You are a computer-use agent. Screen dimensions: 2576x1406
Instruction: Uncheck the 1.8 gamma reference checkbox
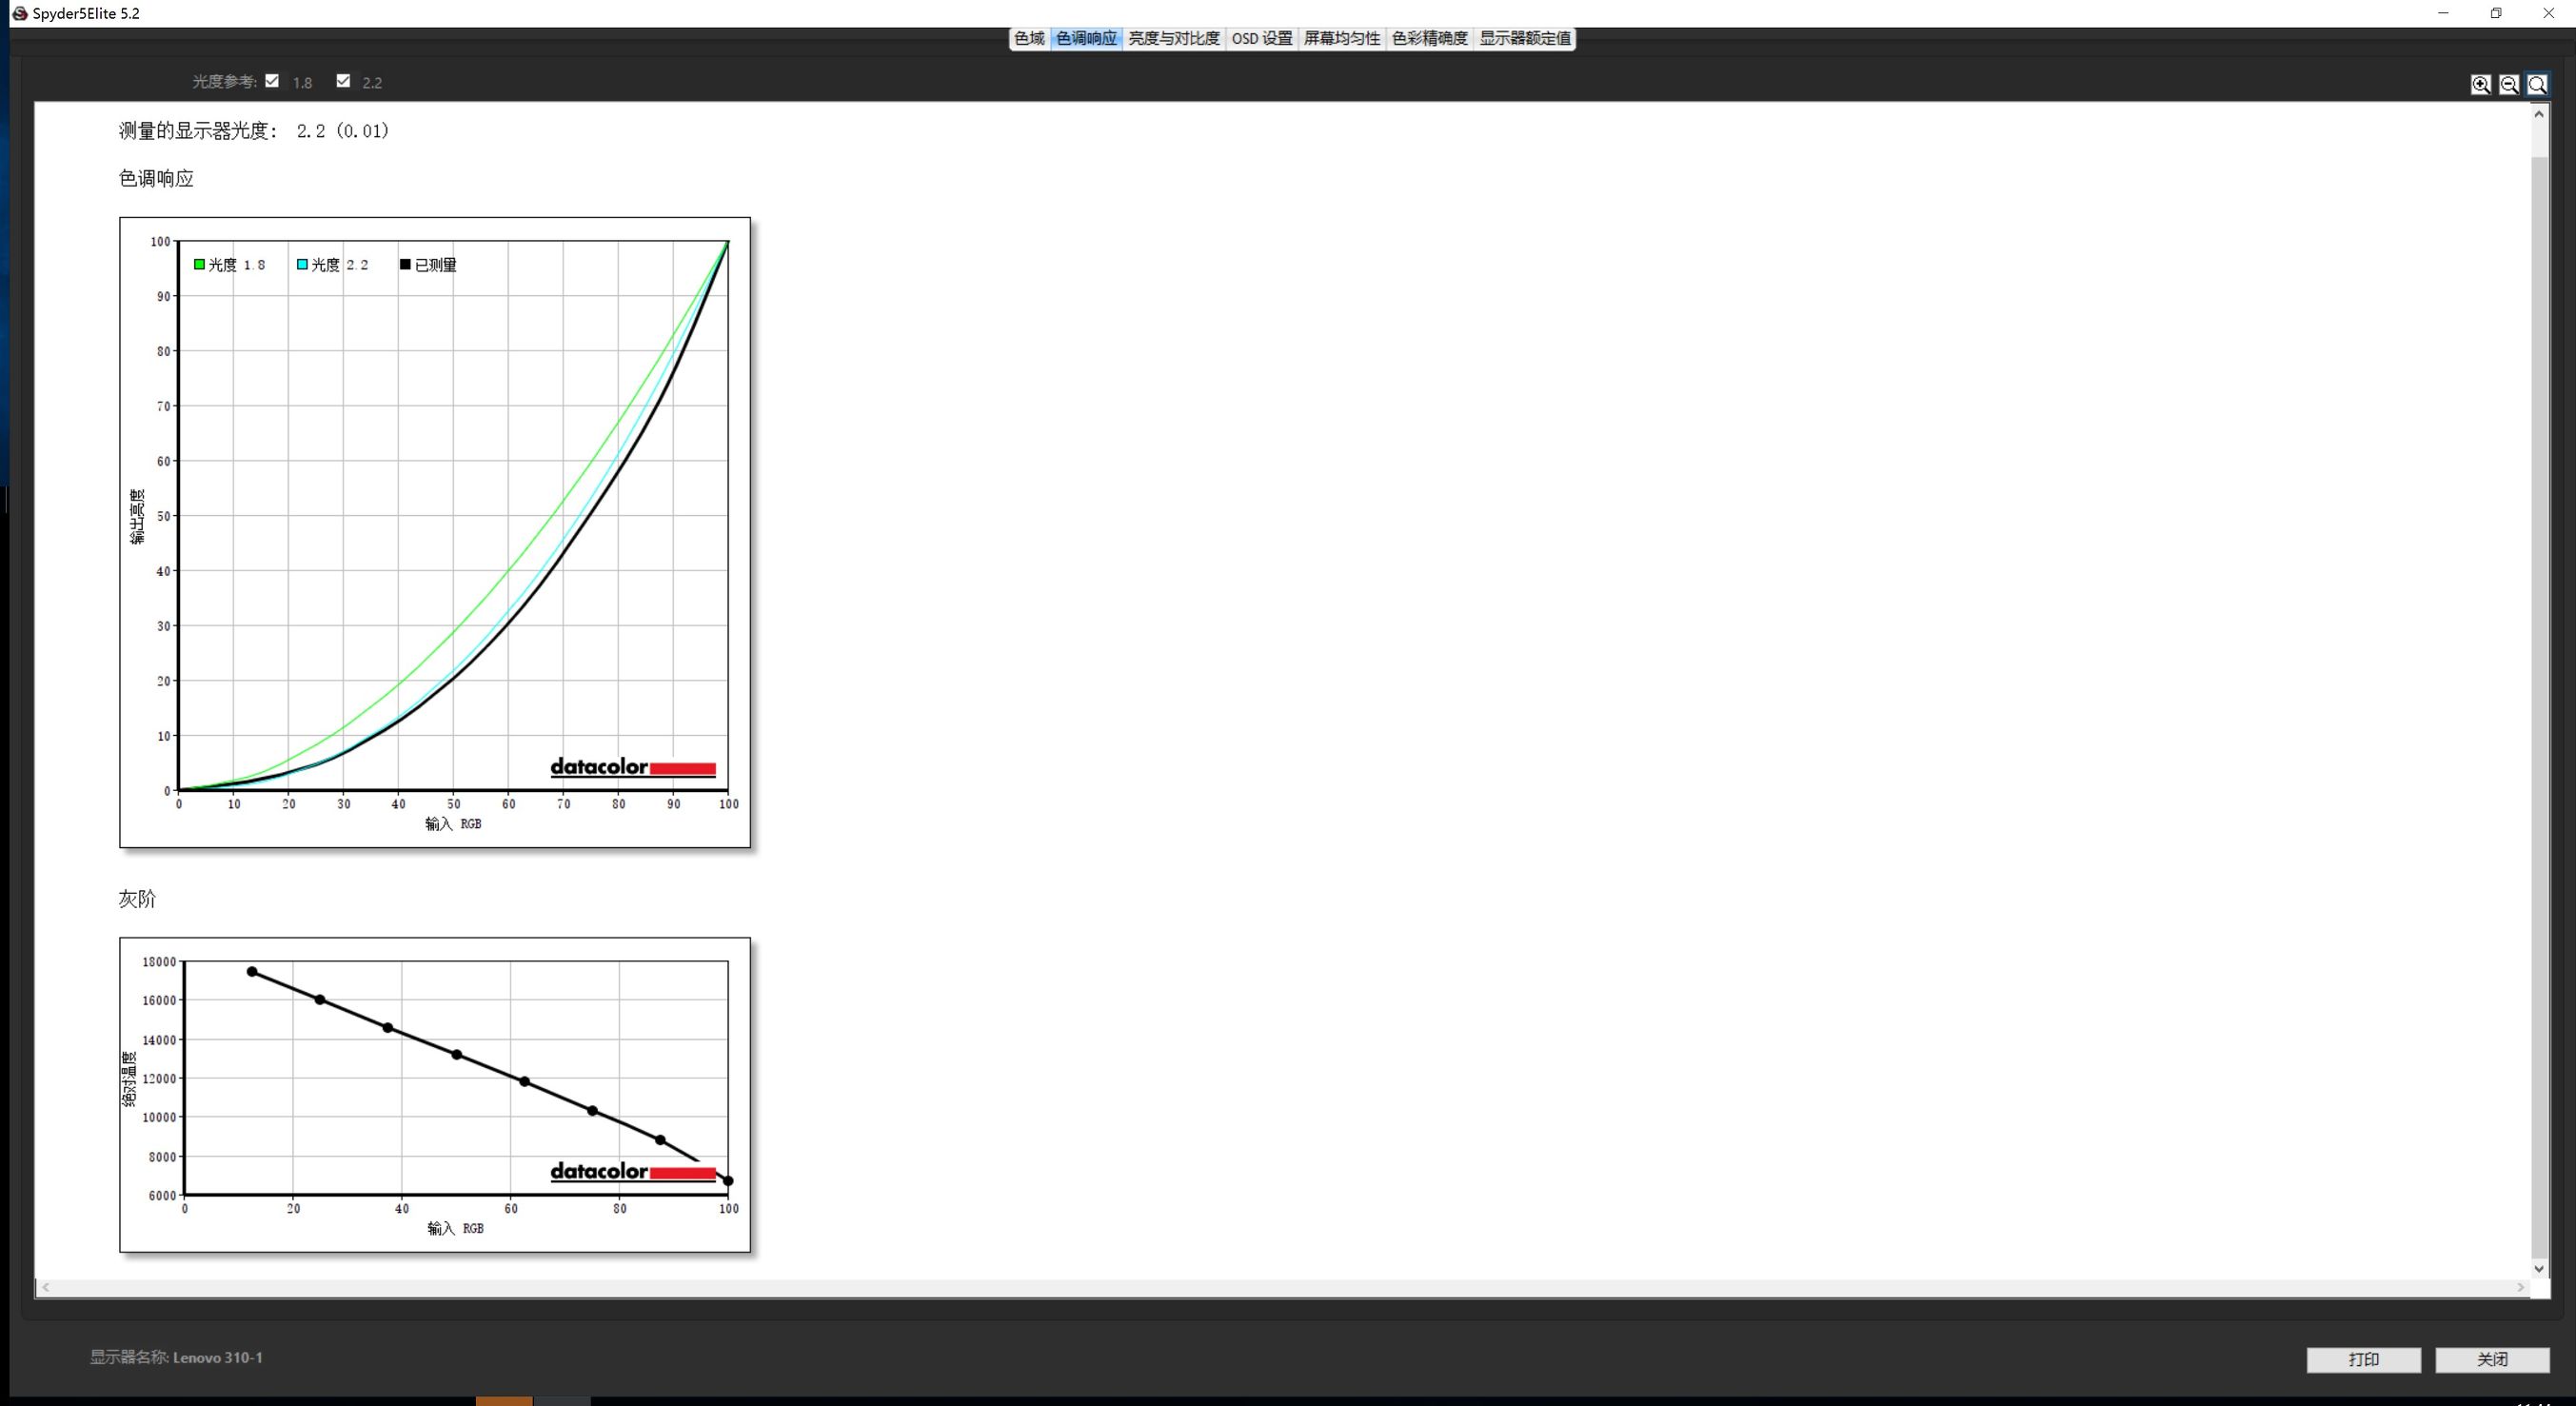point(272,81)
